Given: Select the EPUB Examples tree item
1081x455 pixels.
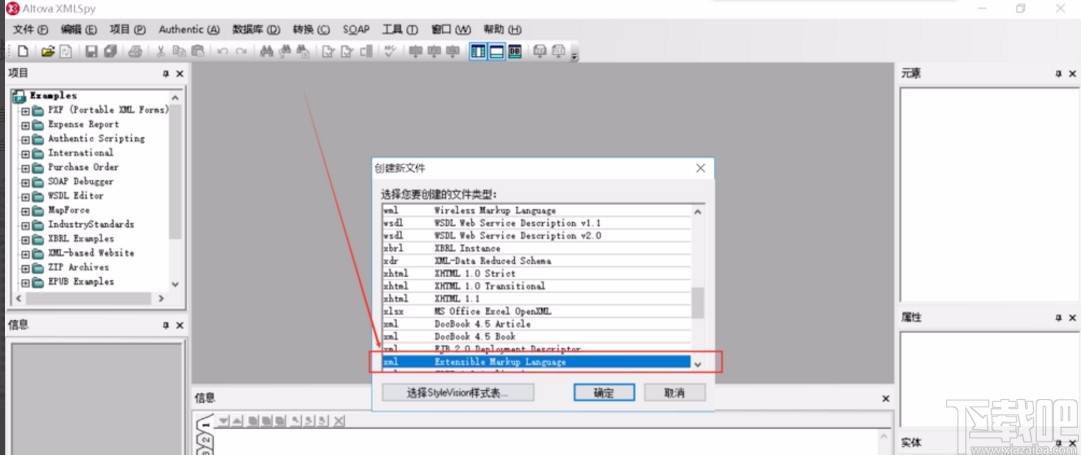Looking at the screenshot, I should click(x=81, y=282).
